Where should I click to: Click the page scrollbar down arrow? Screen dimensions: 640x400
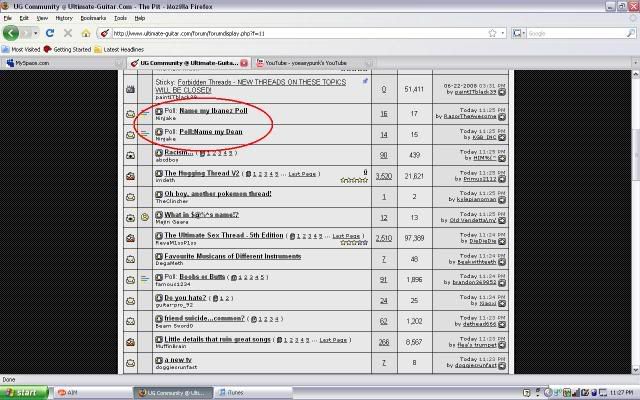[636, 370]
